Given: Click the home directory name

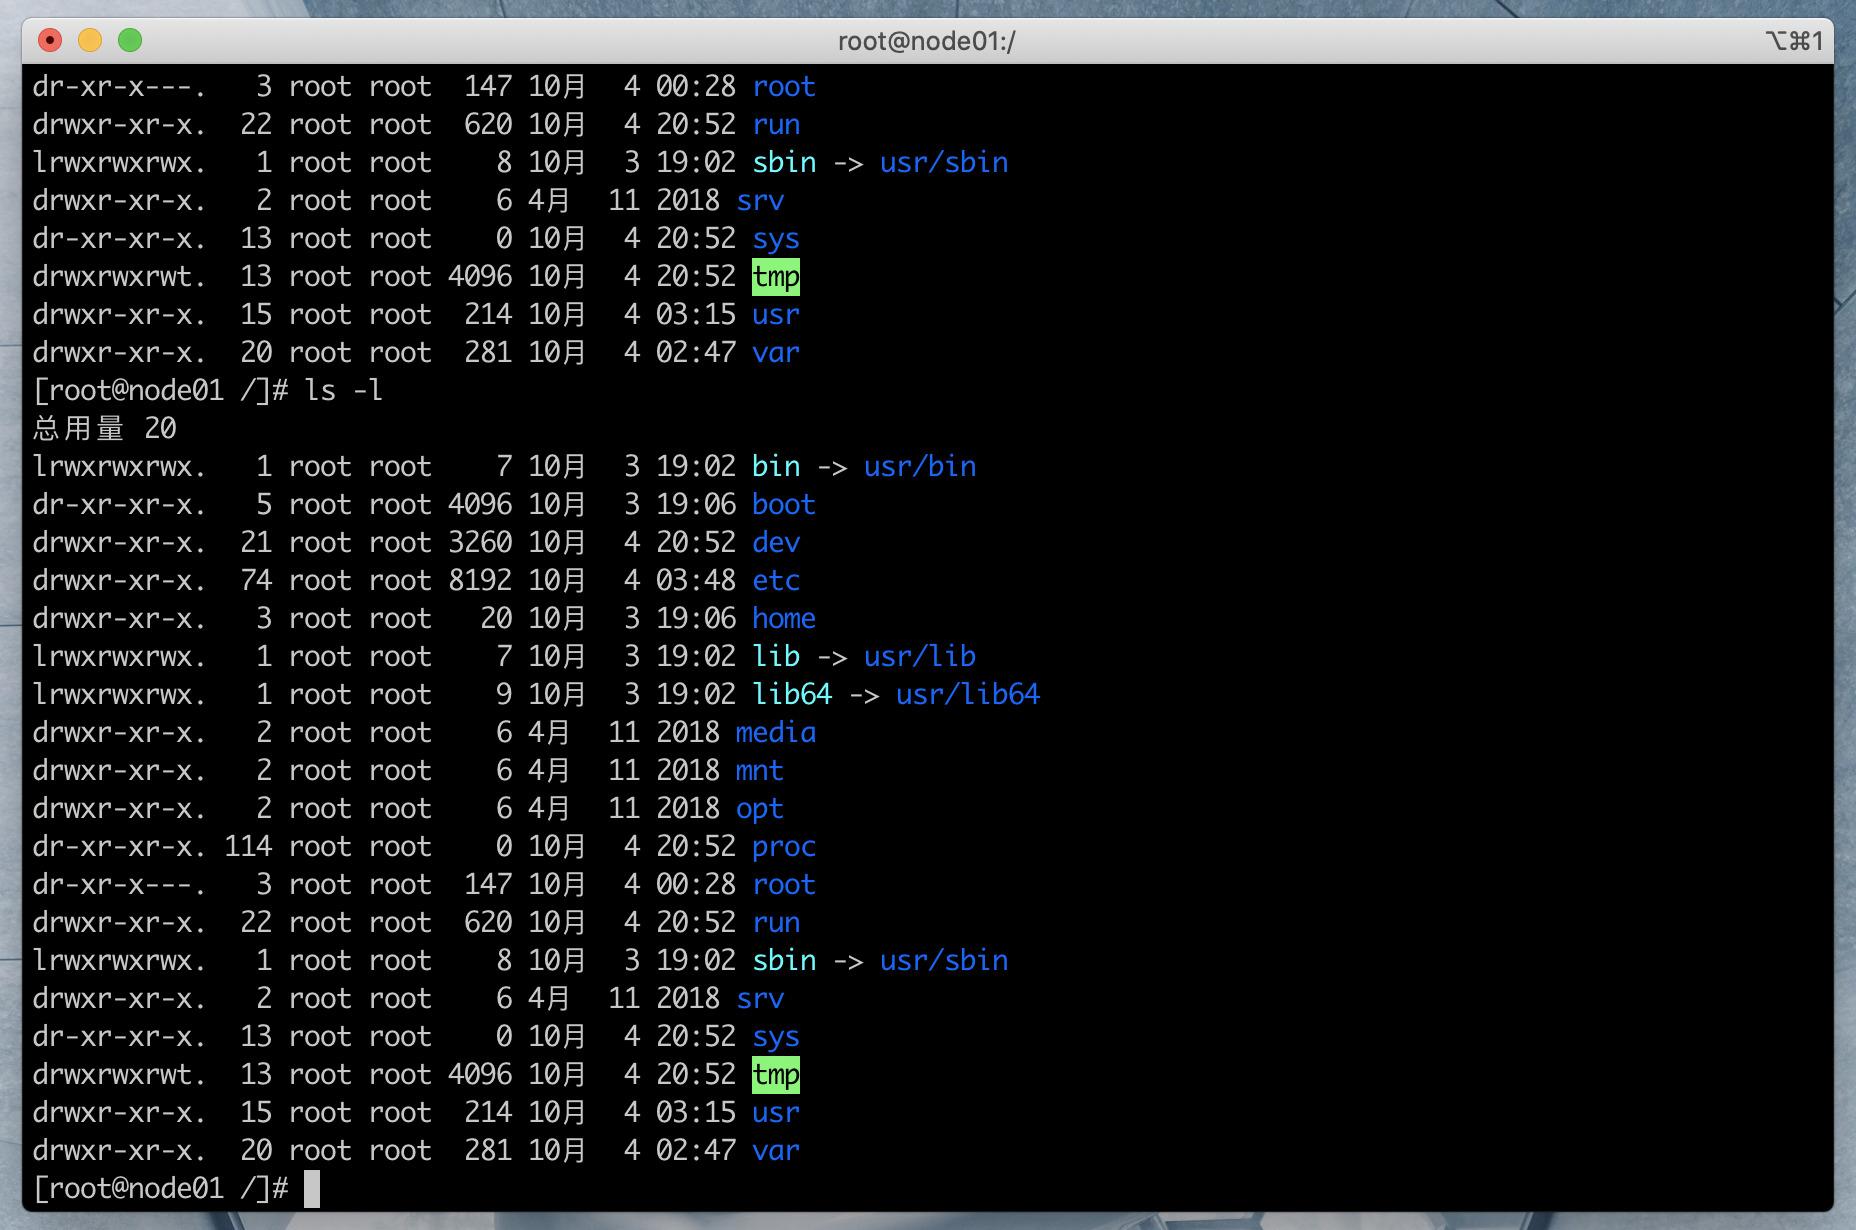Looking at the screenshot, I should click(x=784, y=618).
